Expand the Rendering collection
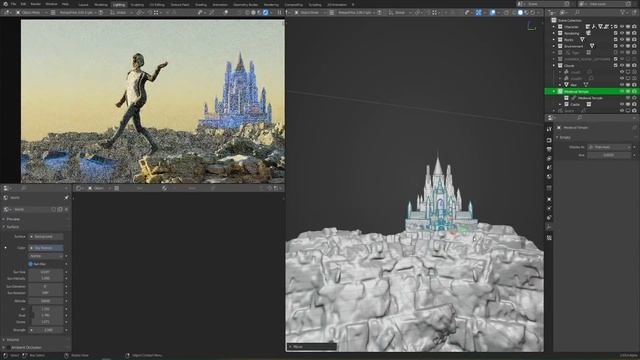Viewport: 640px width, 360px height. tap(554, 33)
